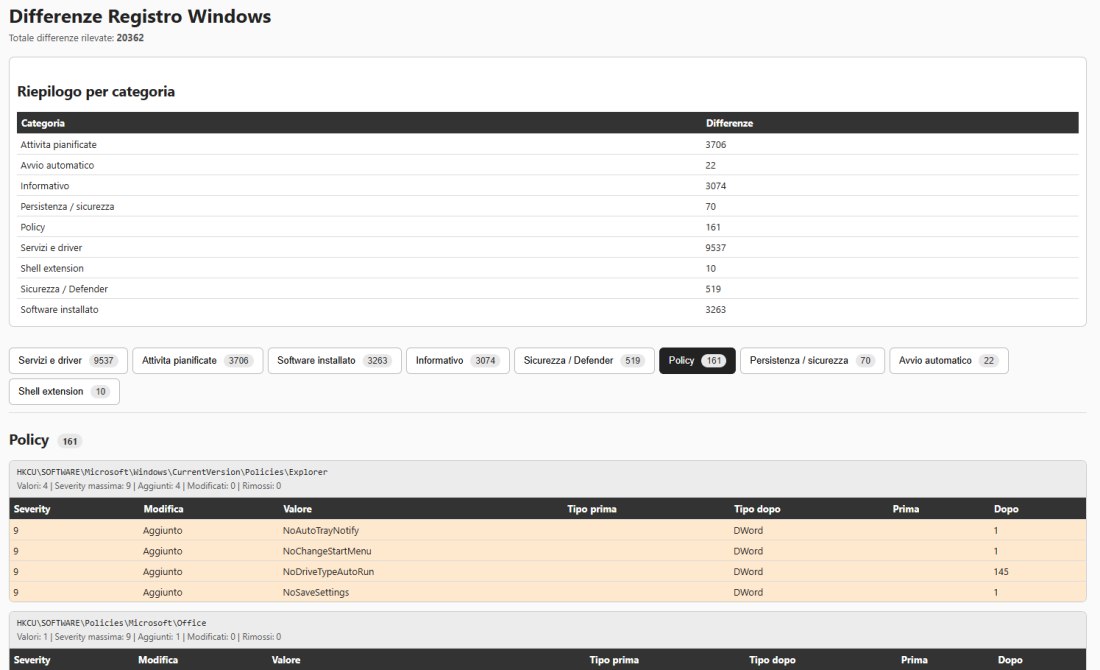1100x670 pixels.
Task: Click Valore header in Explorer table
Action: (x=297, y=509)
